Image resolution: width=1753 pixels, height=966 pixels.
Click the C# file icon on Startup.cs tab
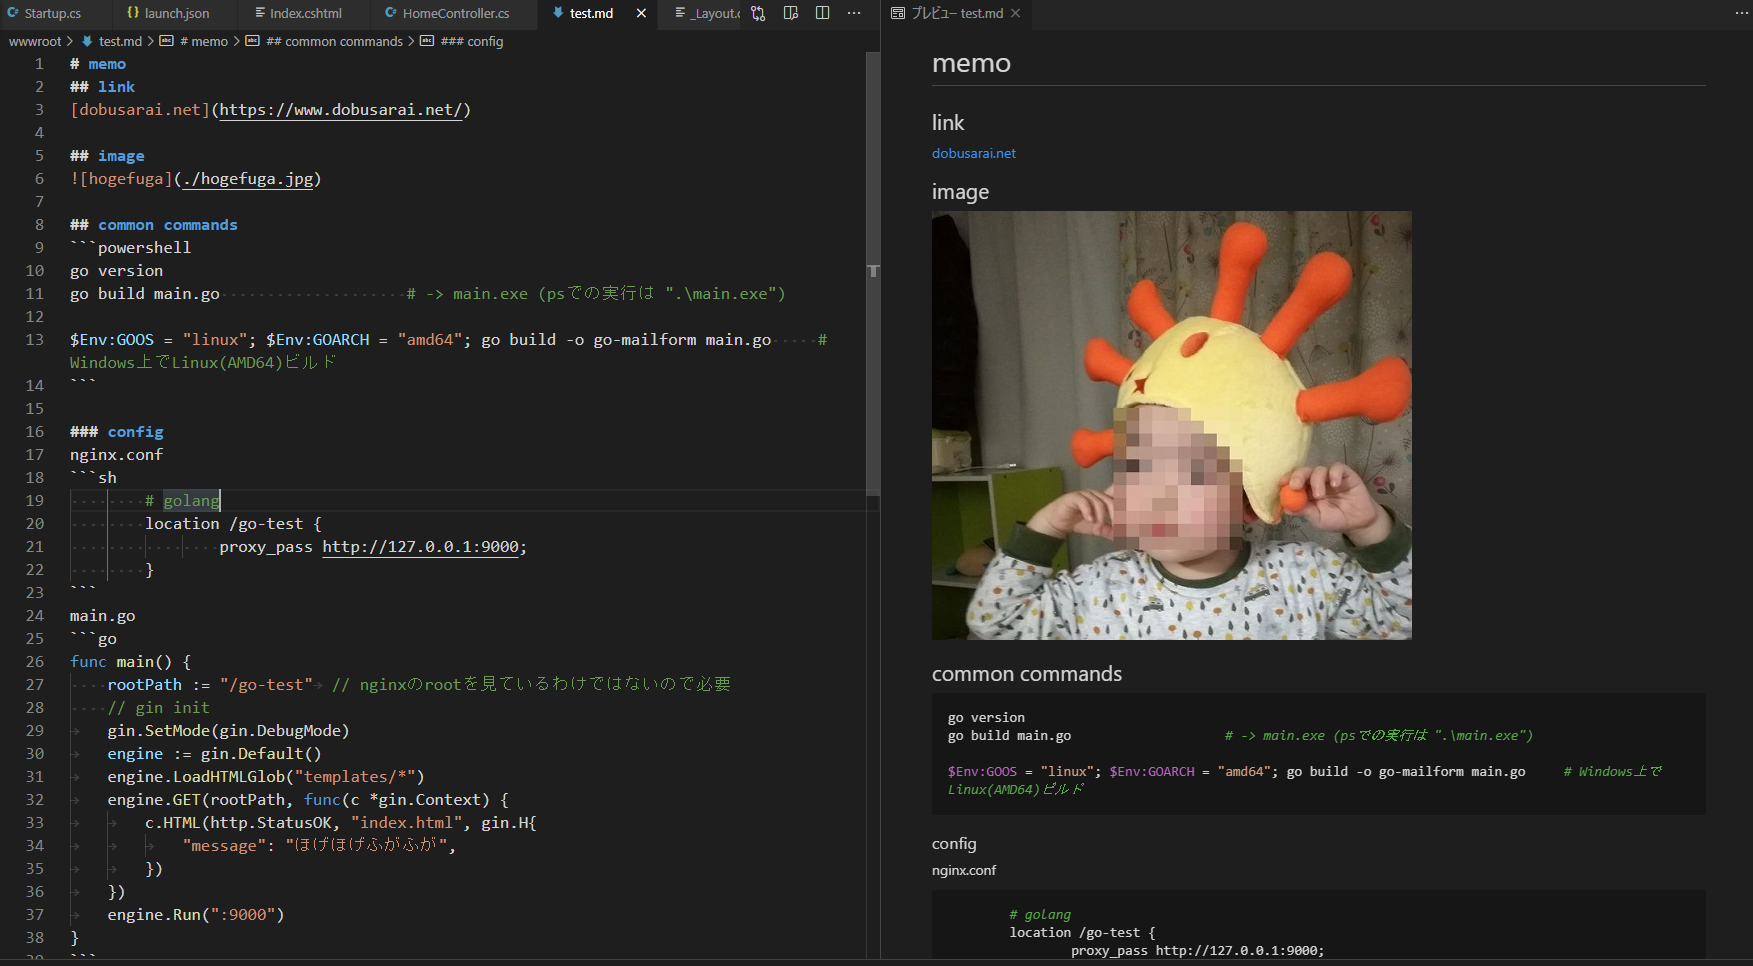click(13, 13)
